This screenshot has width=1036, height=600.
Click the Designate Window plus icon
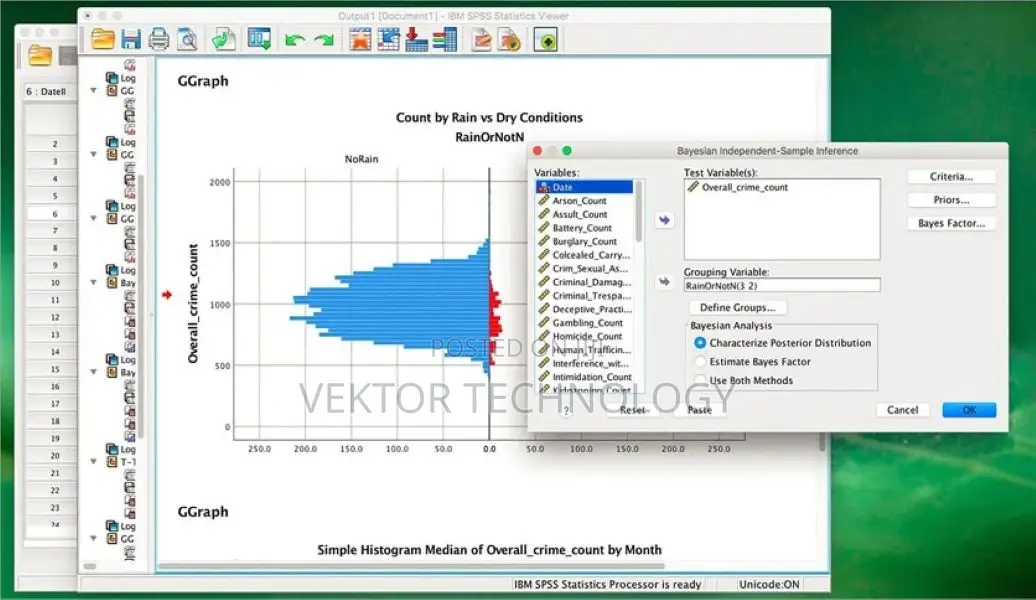click(x=546, y=40)
